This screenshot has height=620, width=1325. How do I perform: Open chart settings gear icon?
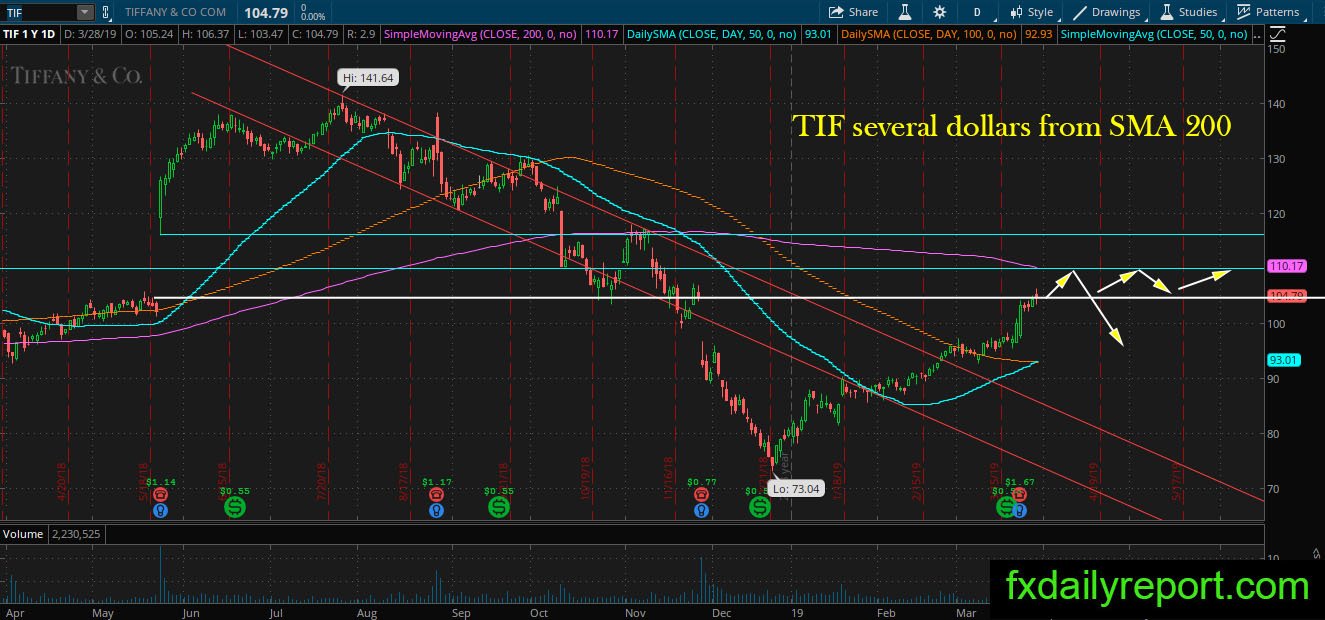(939, 12)
